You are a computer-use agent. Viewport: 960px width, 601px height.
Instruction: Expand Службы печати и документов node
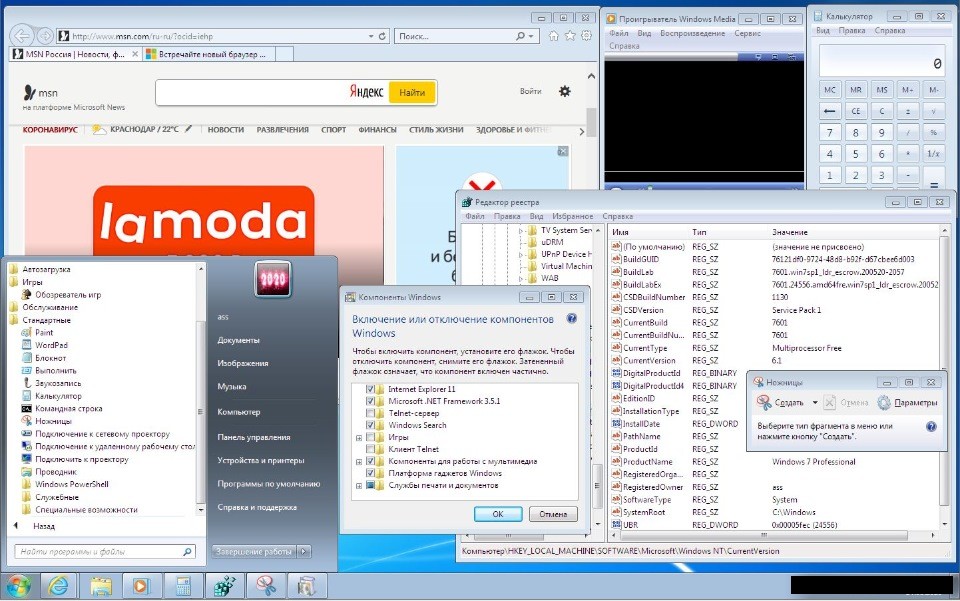(359, 485)
